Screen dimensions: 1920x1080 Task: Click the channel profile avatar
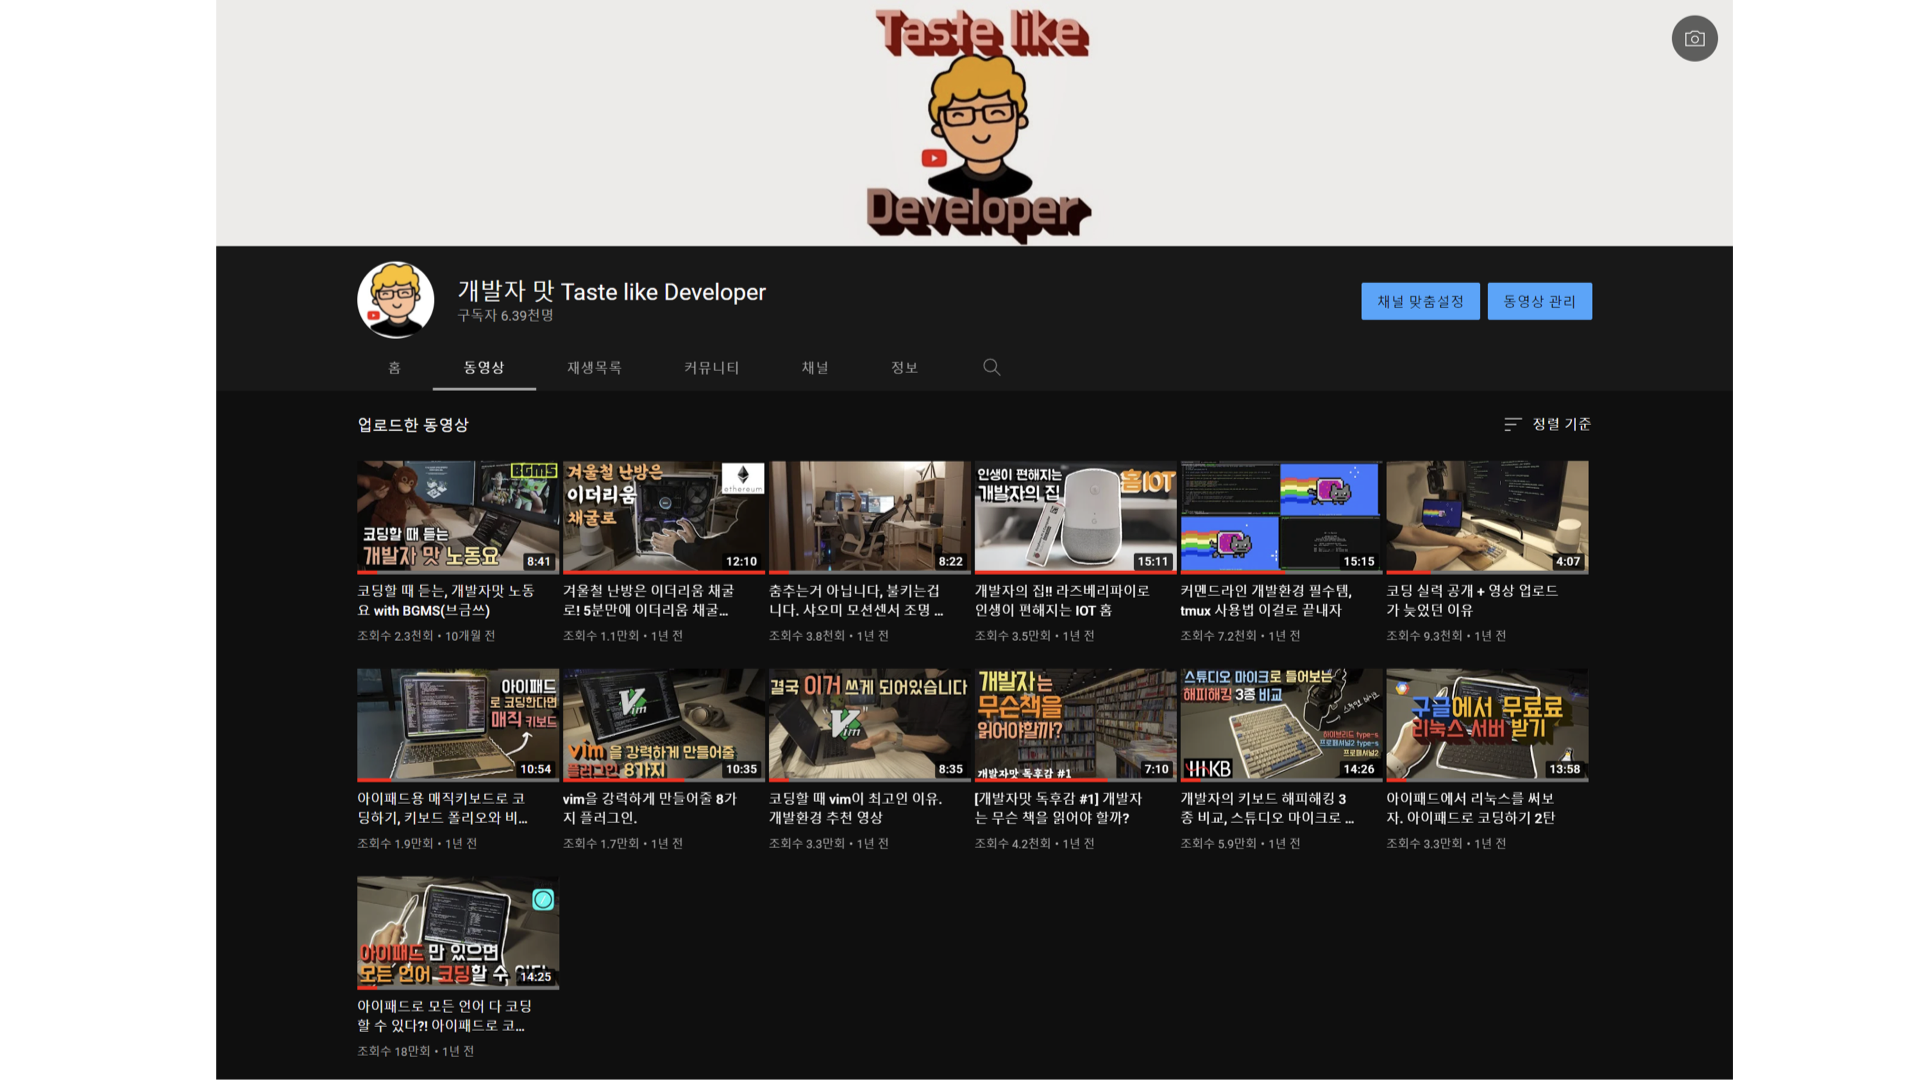tap(396, 300)
